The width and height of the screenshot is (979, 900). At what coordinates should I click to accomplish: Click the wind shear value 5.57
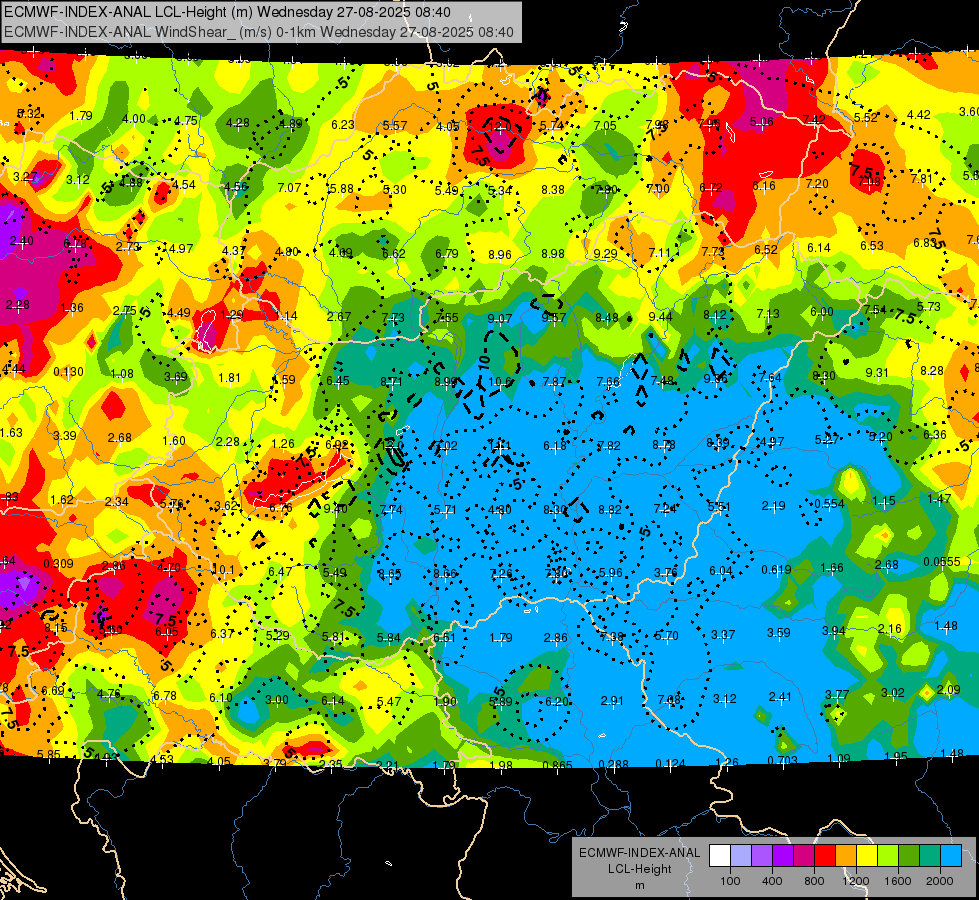coord(395,126)
